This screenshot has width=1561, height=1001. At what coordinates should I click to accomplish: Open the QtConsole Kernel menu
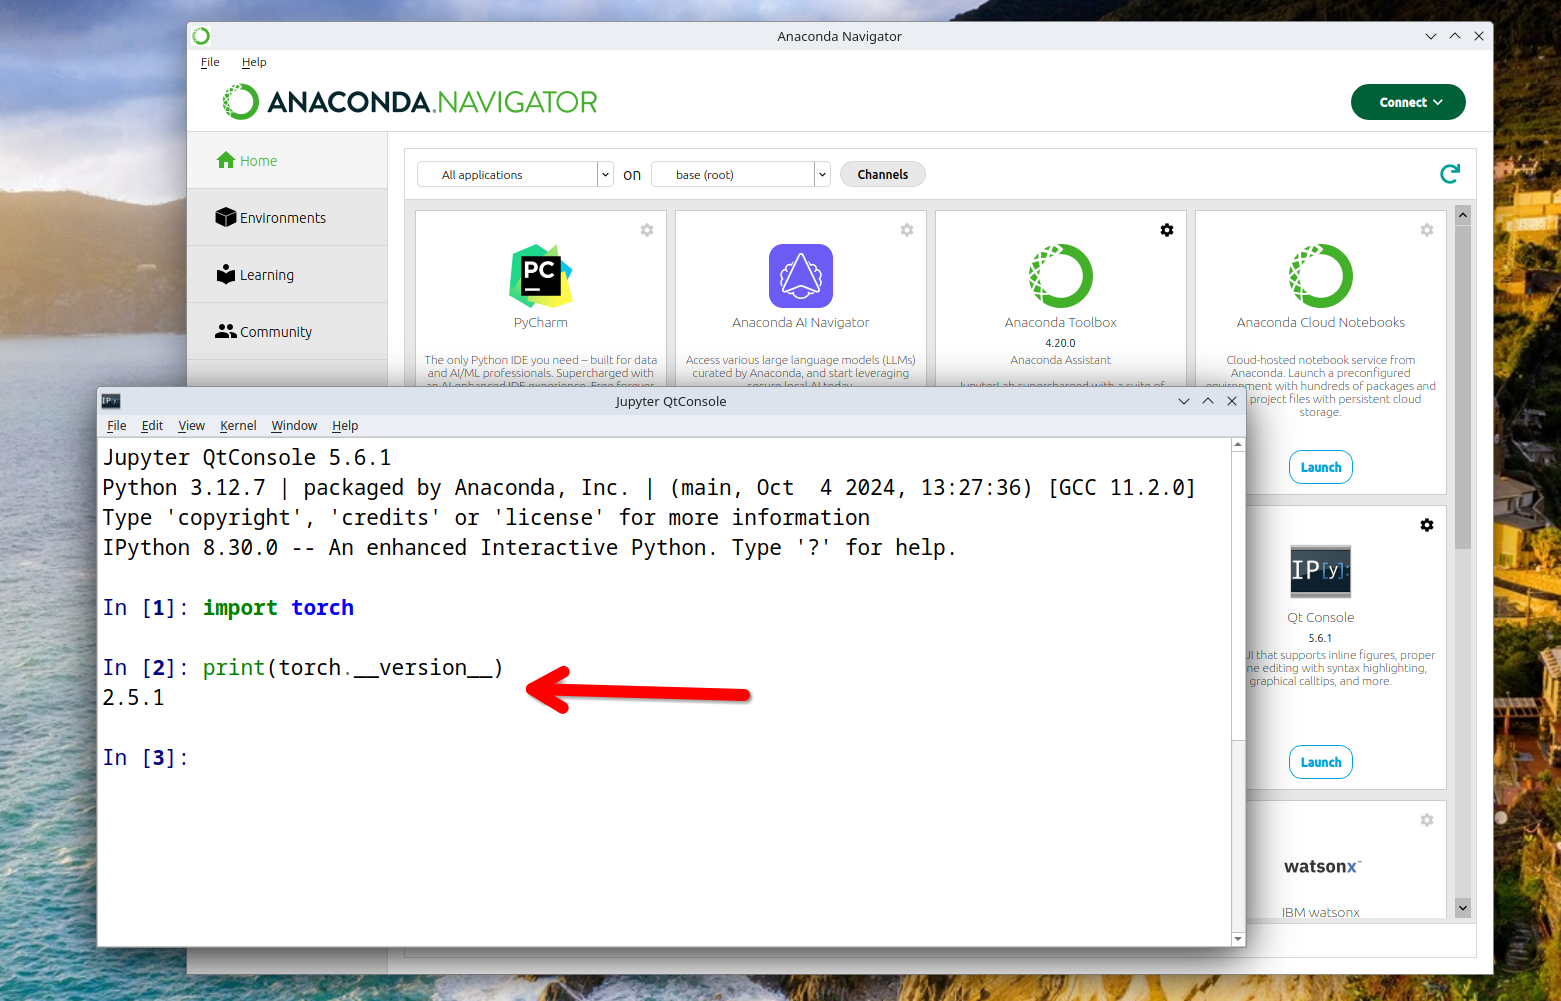238,426
